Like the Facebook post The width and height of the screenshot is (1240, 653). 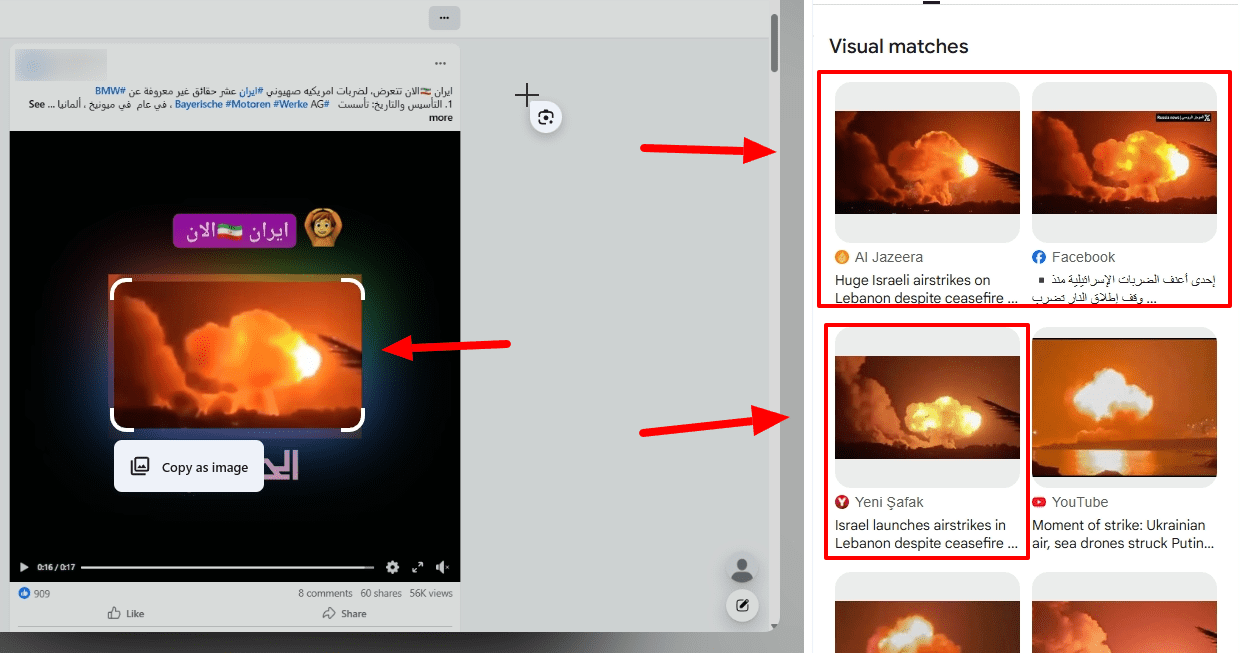(125, 613)
